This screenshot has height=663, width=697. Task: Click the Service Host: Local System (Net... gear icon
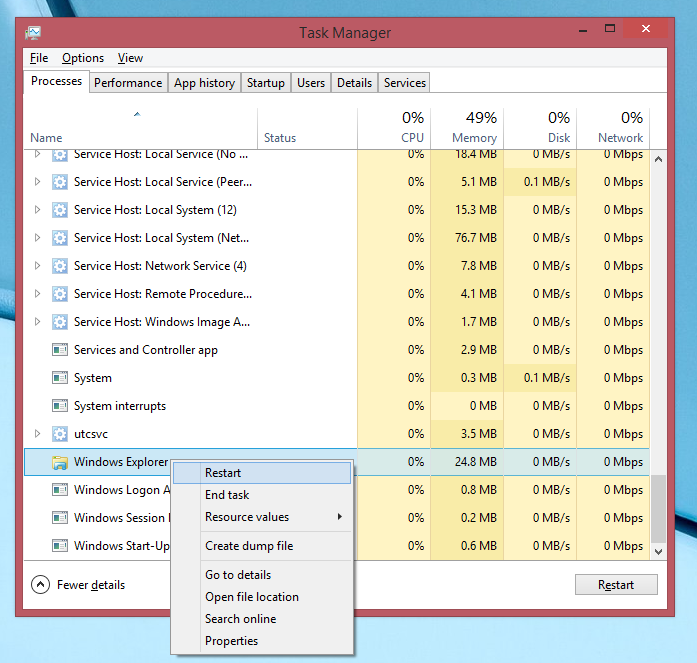pos(60,238)
